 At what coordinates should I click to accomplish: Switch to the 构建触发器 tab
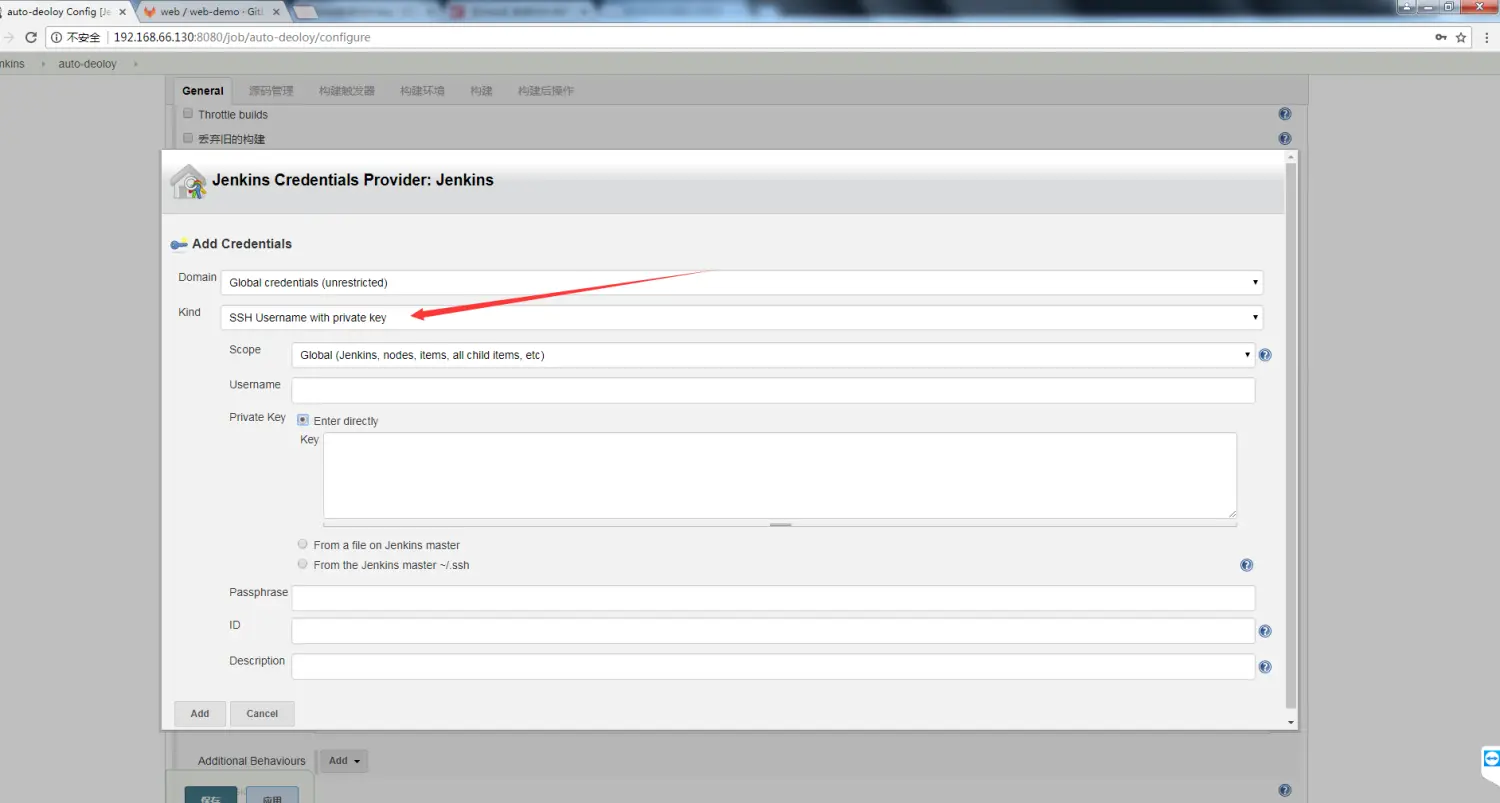pos(347,91)
